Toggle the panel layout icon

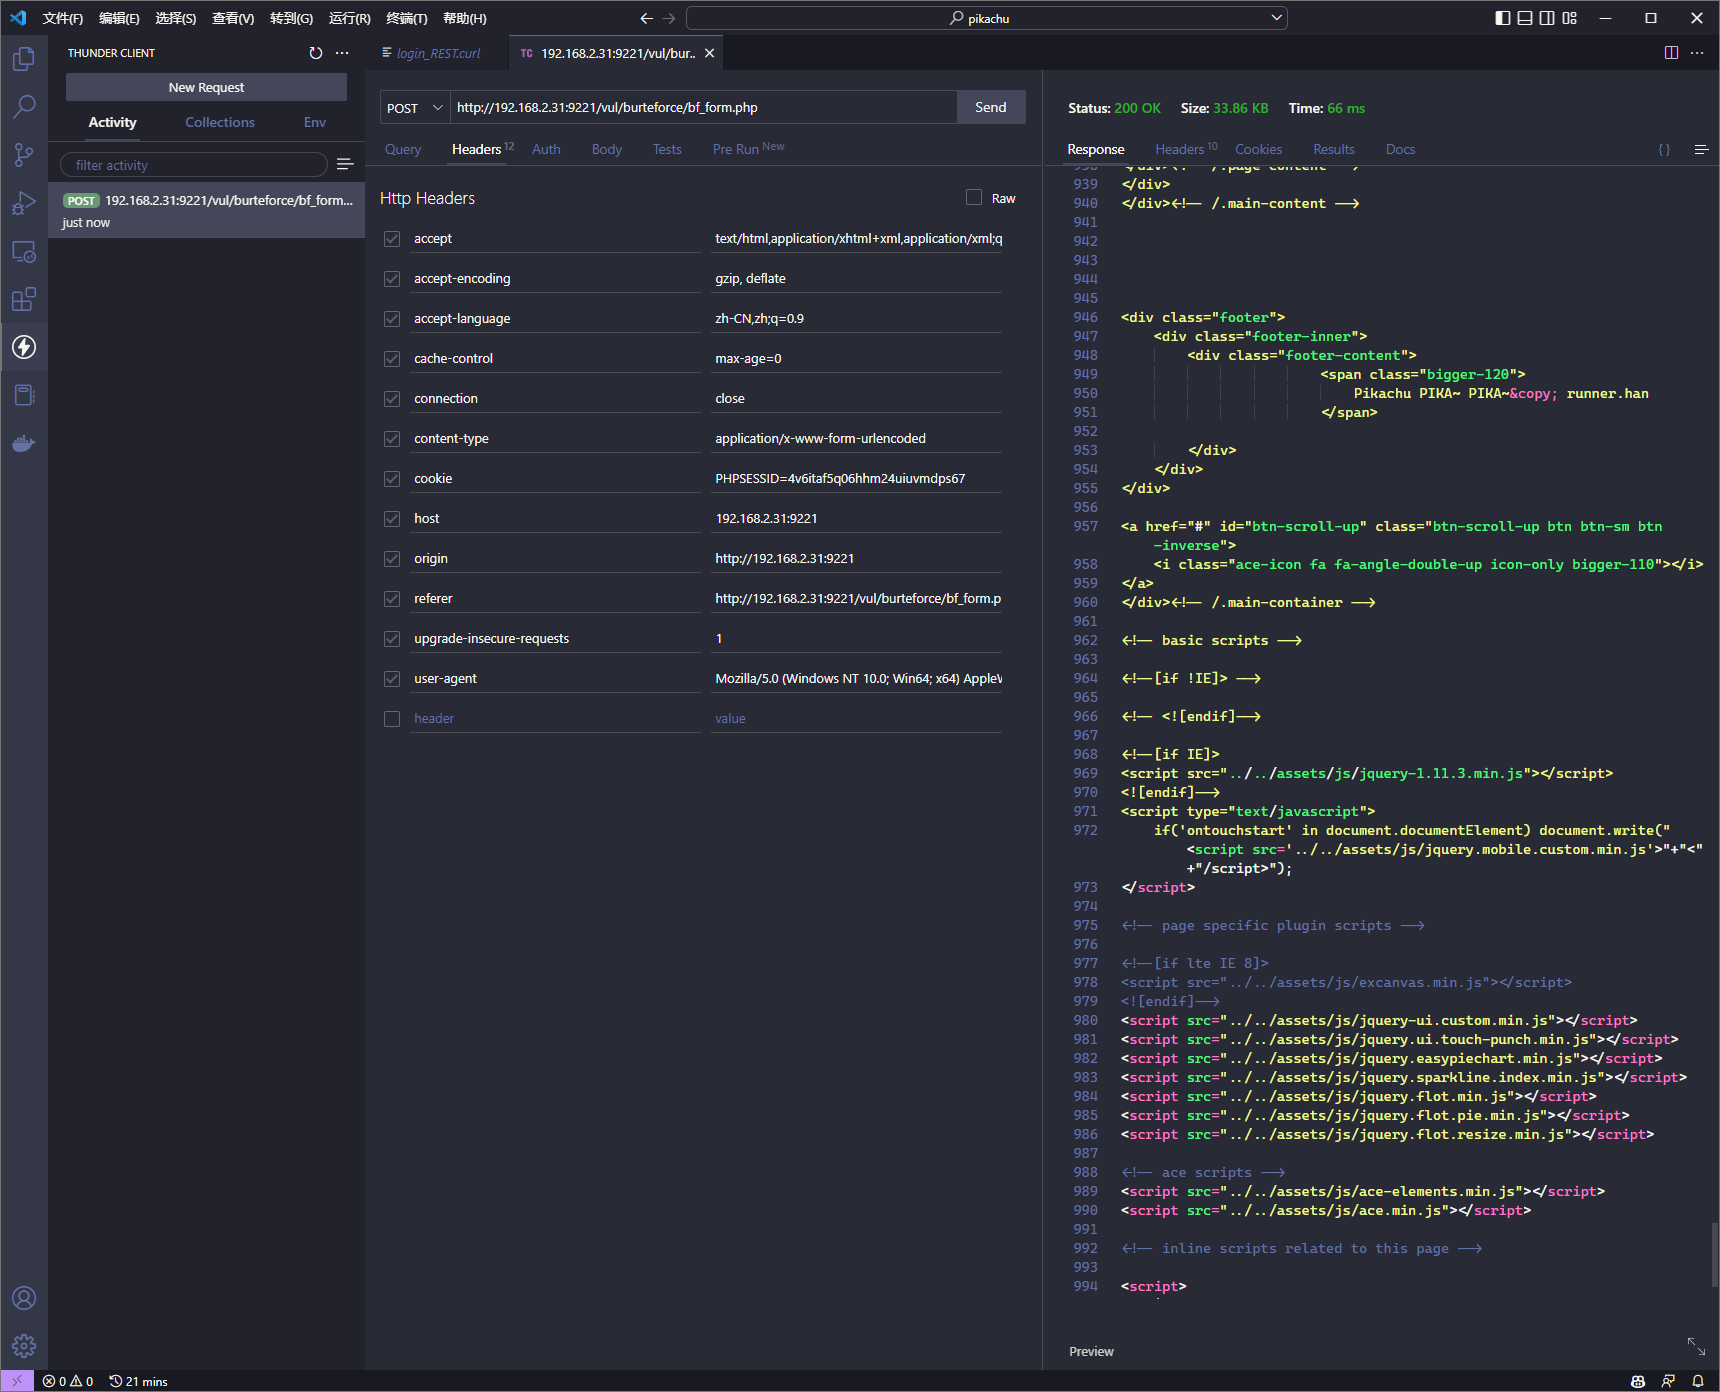click(1525, 18)
